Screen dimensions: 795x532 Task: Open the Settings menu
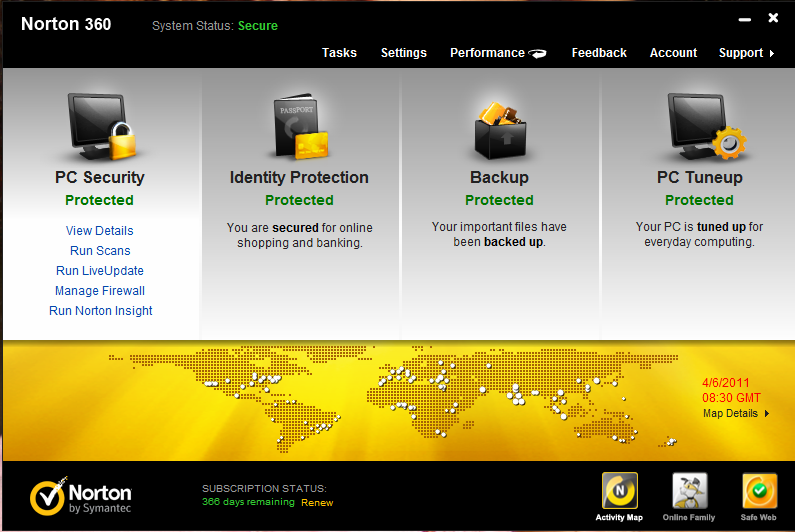pyautogui.click(x=404, y=53)
